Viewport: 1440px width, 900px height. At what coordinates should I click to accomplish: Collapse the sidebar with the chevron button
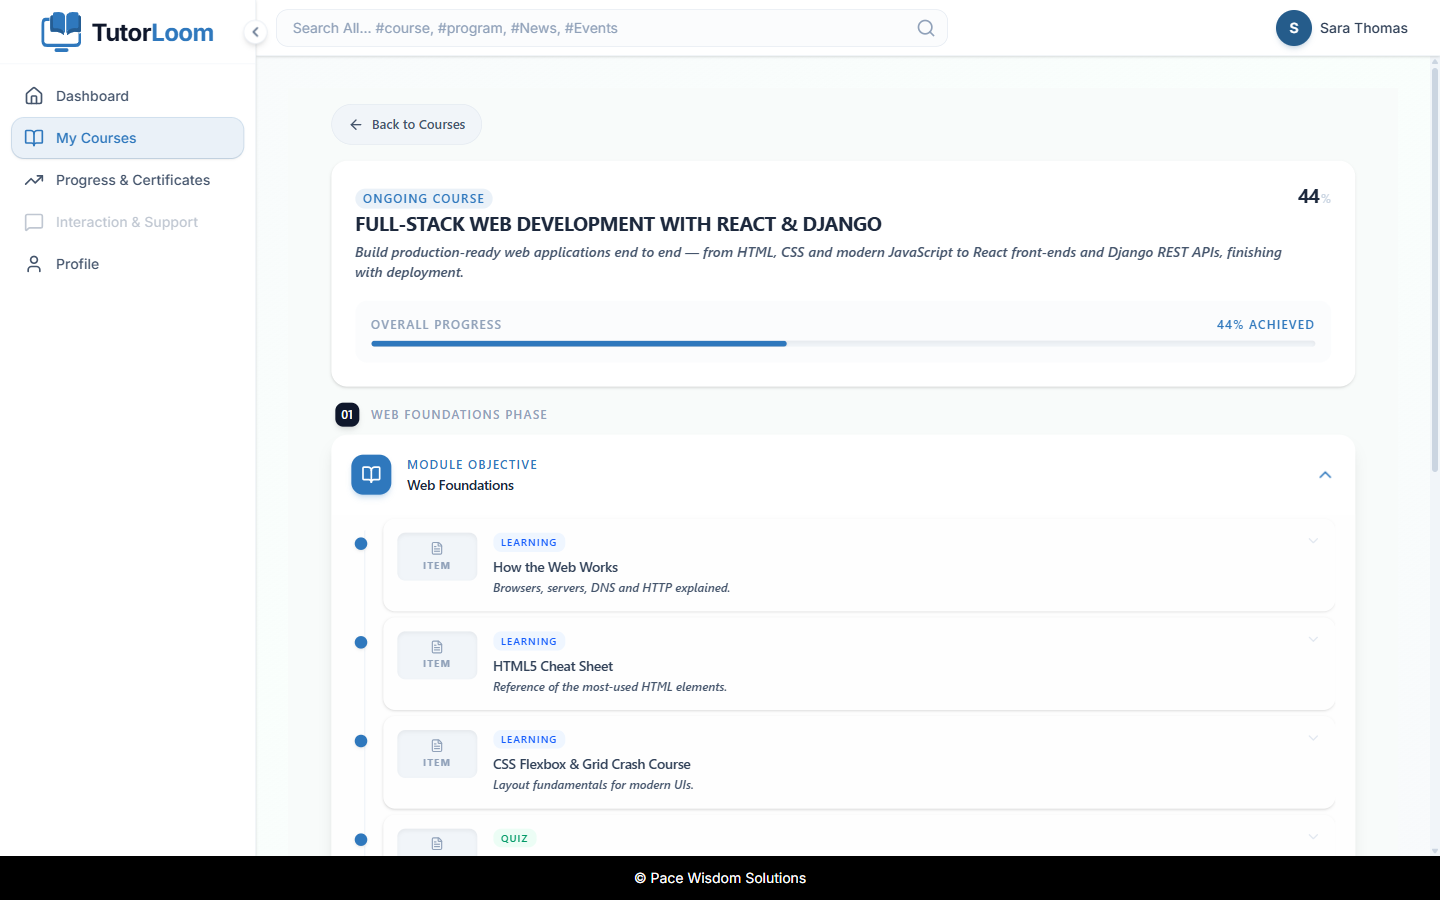pos(256,32)
